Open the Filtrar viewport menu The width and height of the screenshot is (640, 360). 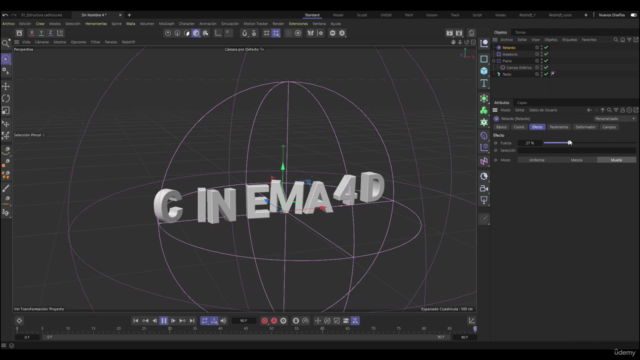point(96,42)
